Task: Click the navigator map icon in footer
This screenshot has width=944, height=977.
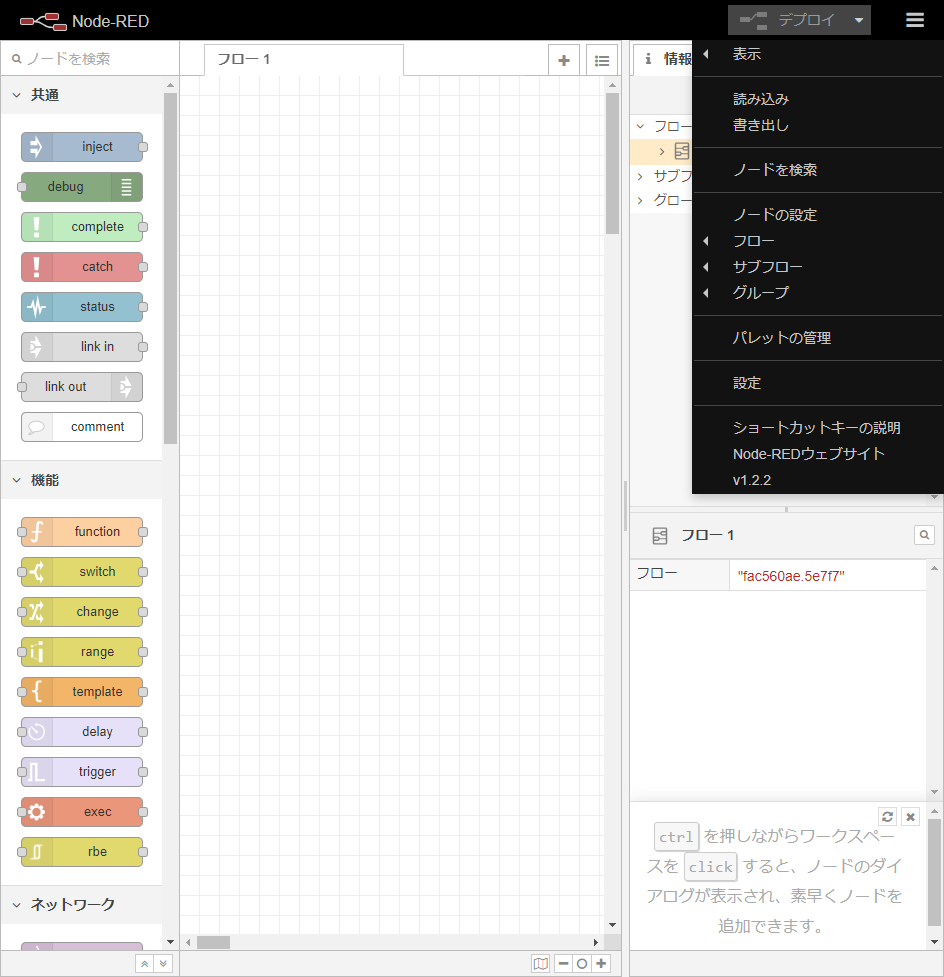Action: click(541, 963)
